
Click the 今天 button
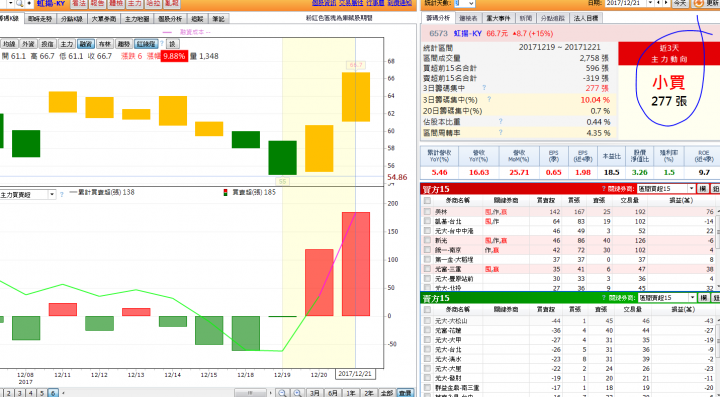pyautogui.click(x=680, y=3)
